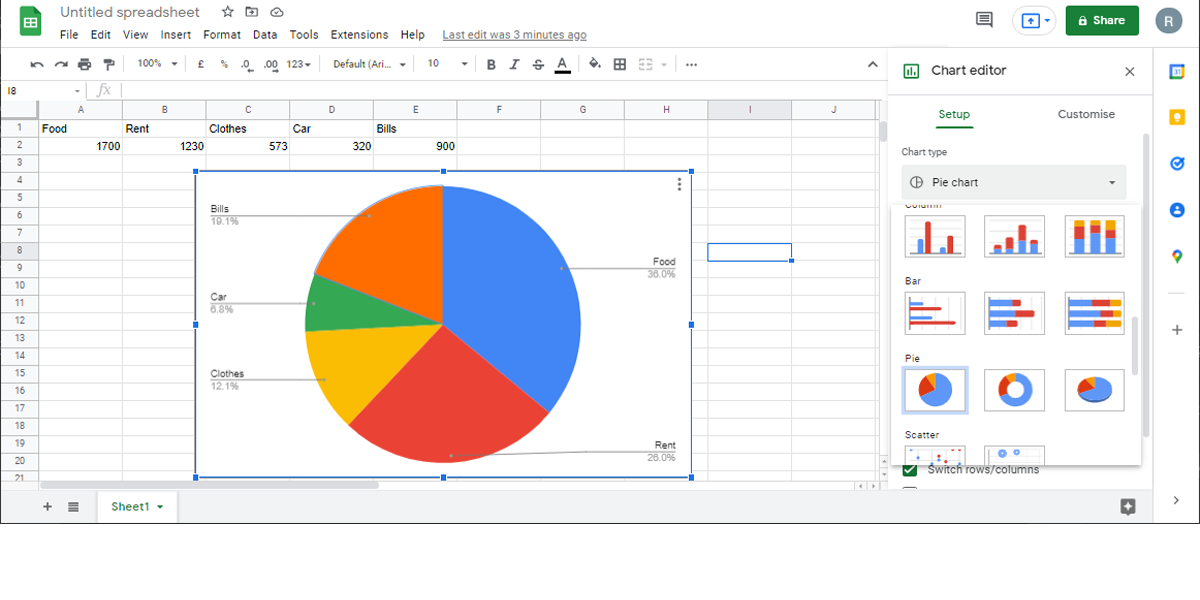Screen dimensions: 1200x600
Task: Toggle strikethrough formatting
Action: [539, 64]
